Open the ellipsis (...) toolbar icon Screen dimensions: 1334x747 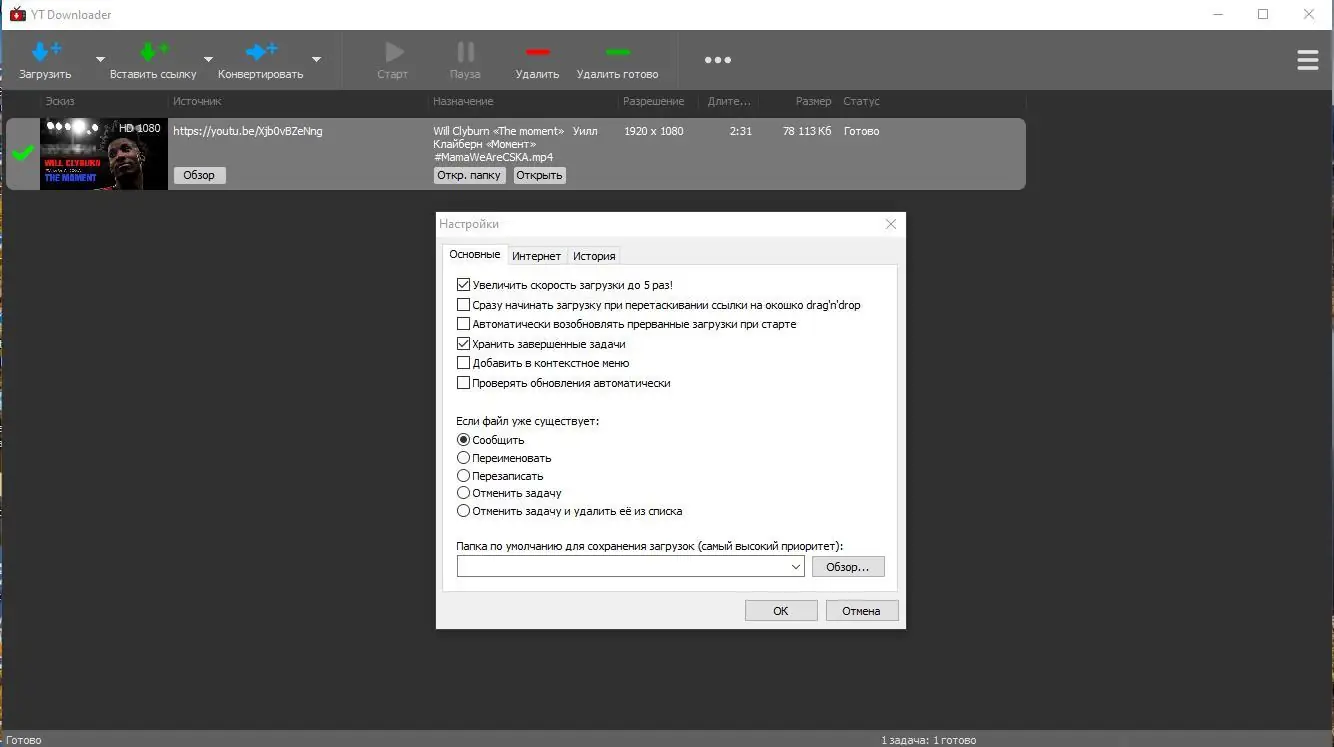(x=718, y=60)
